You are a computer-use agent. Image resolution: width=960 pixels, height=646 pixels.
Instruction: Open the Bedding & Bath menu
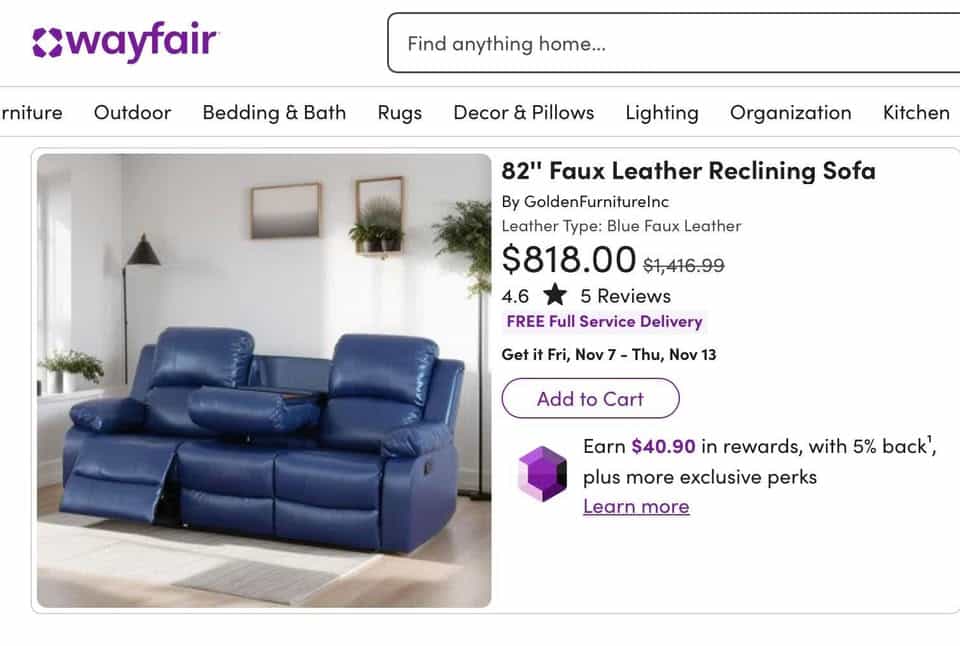pos(274,113)
